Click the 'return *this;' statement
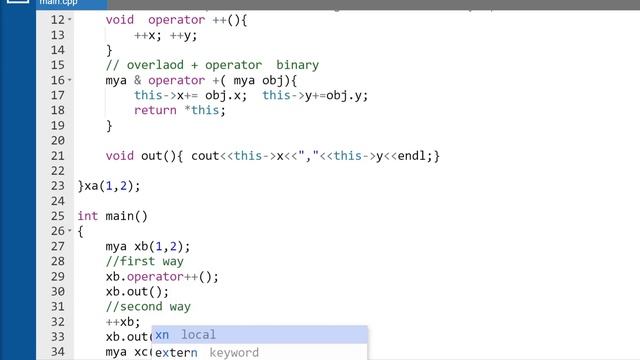The width and height of the screenshot is (640, 360). point(180,110)
